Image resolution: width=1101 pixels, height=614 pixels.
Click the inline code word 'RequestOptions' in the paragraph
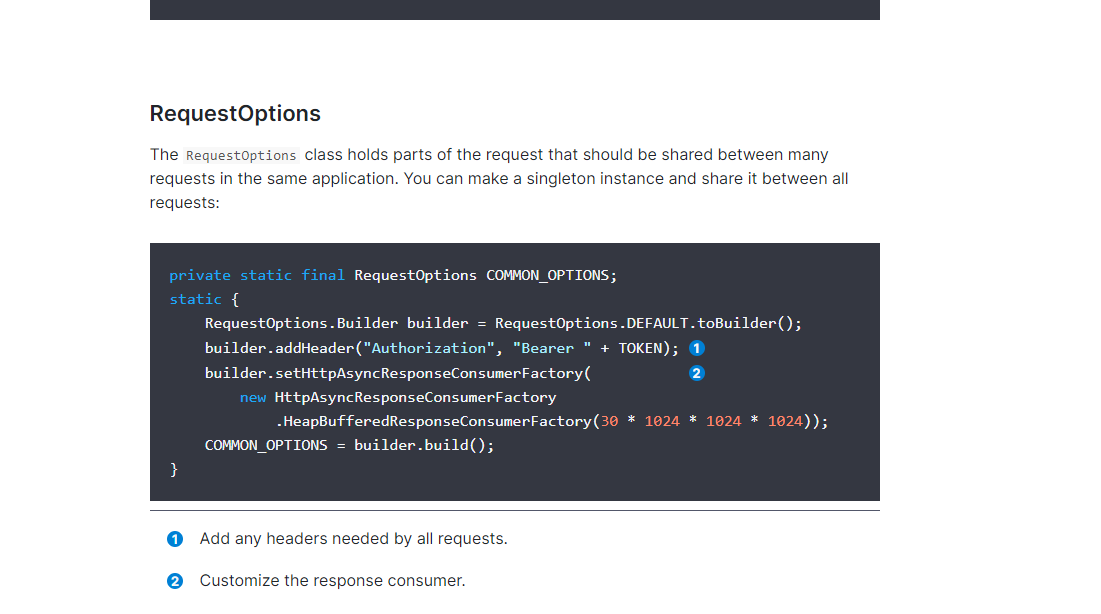pos(242,155)
